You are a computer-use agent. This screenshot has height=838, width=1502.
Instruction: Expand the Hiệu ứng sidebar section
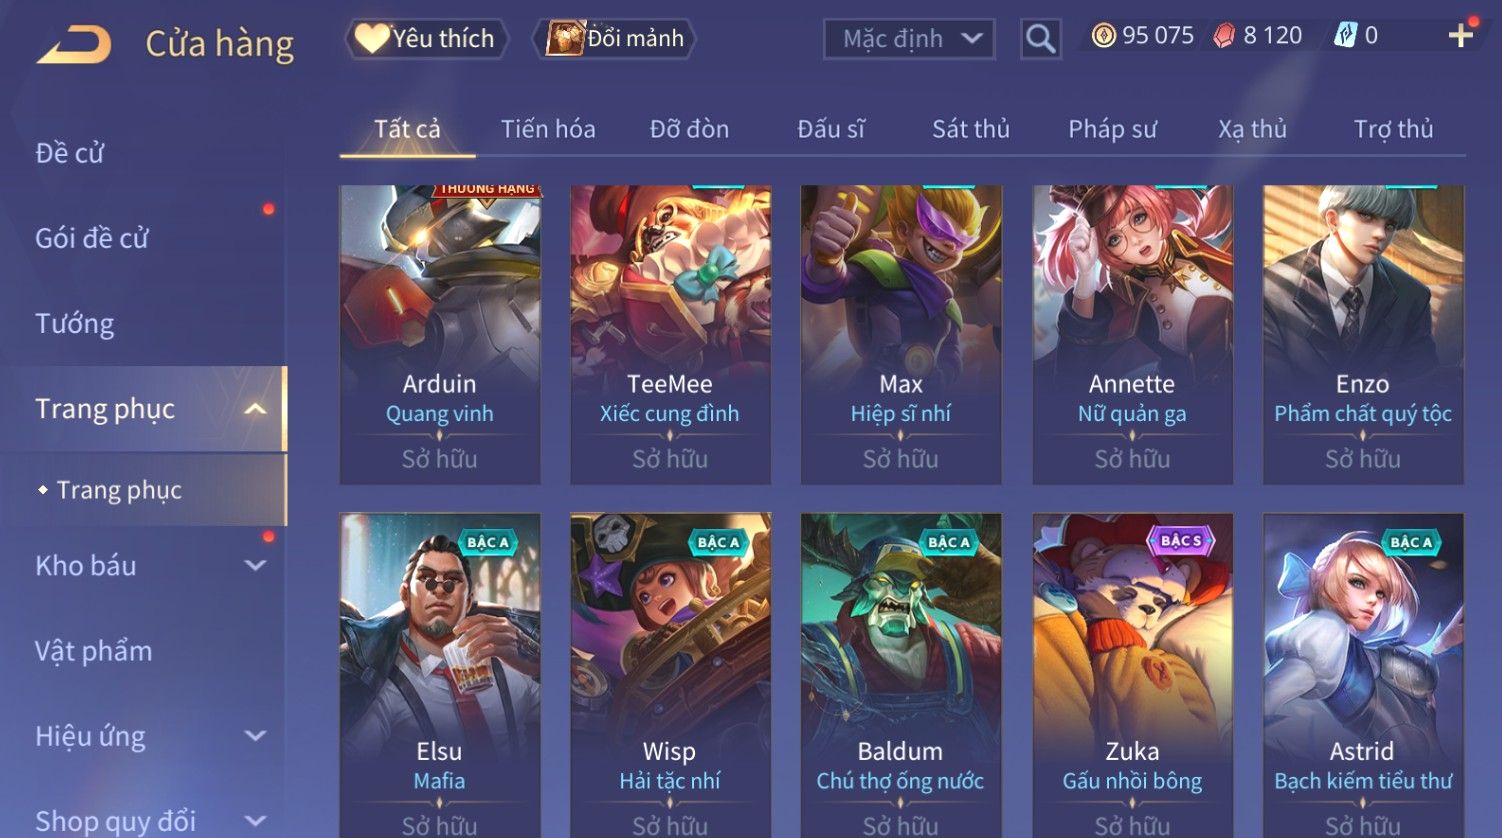pos(256,736)
